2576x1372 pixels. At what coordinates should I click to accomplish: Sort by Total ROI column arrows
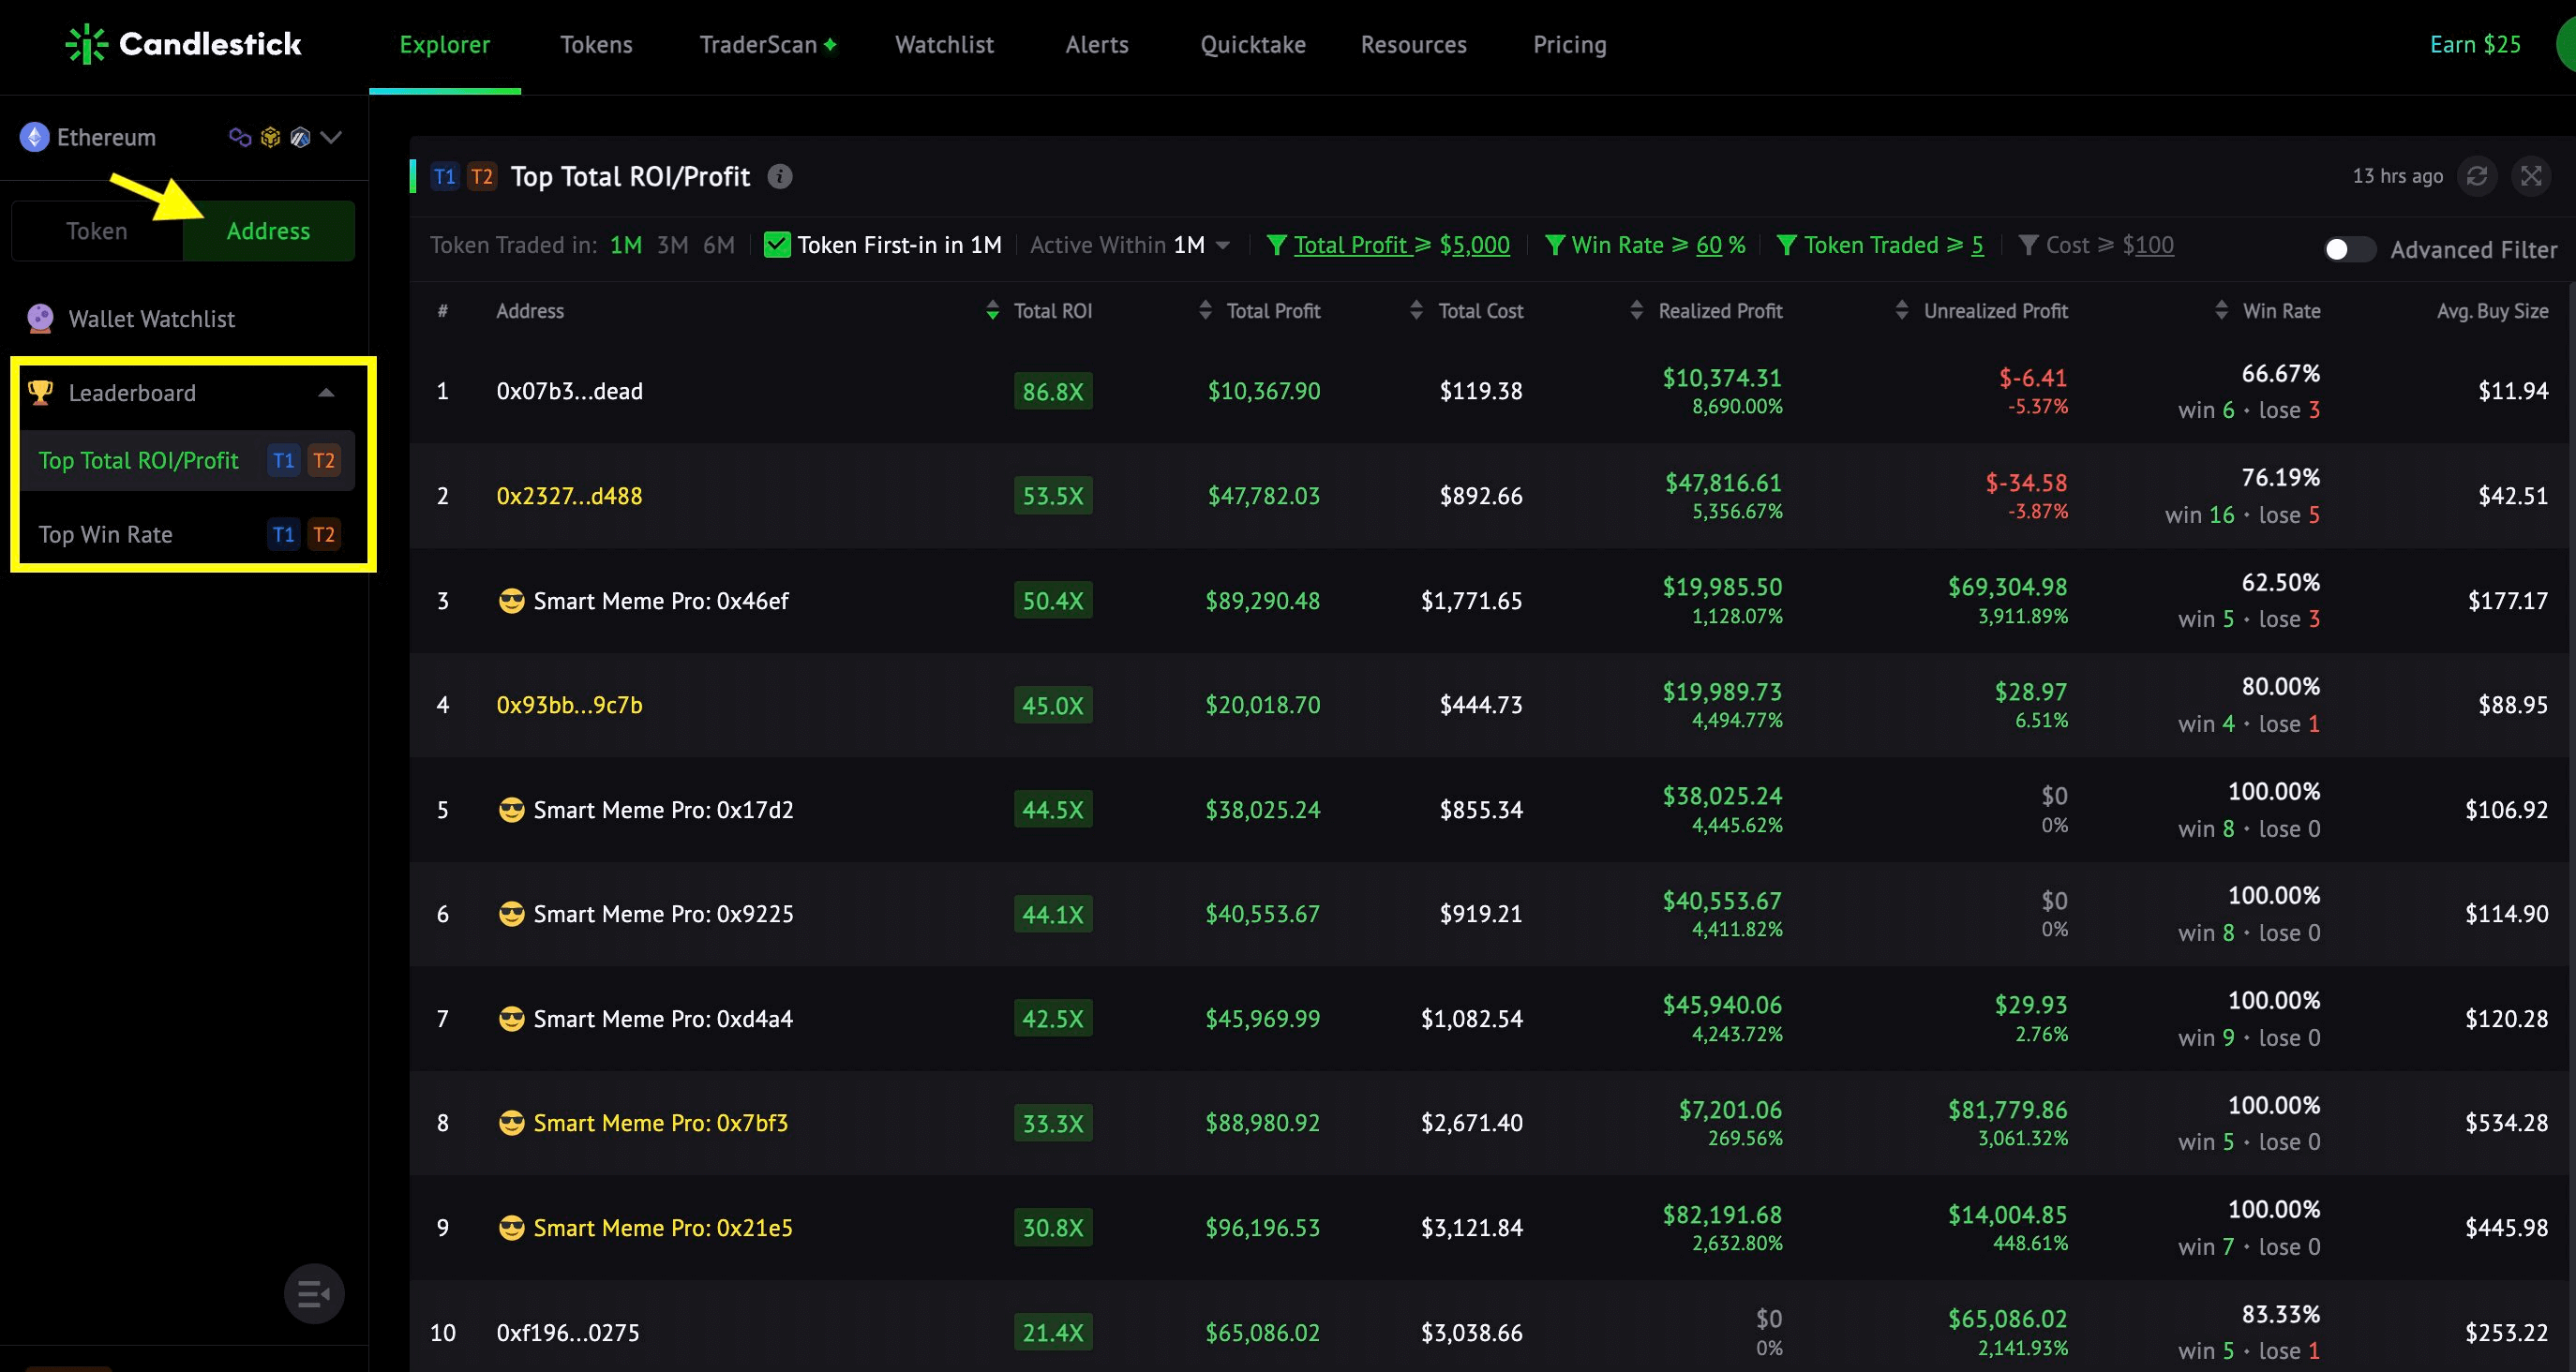click(x=992, y=310)
